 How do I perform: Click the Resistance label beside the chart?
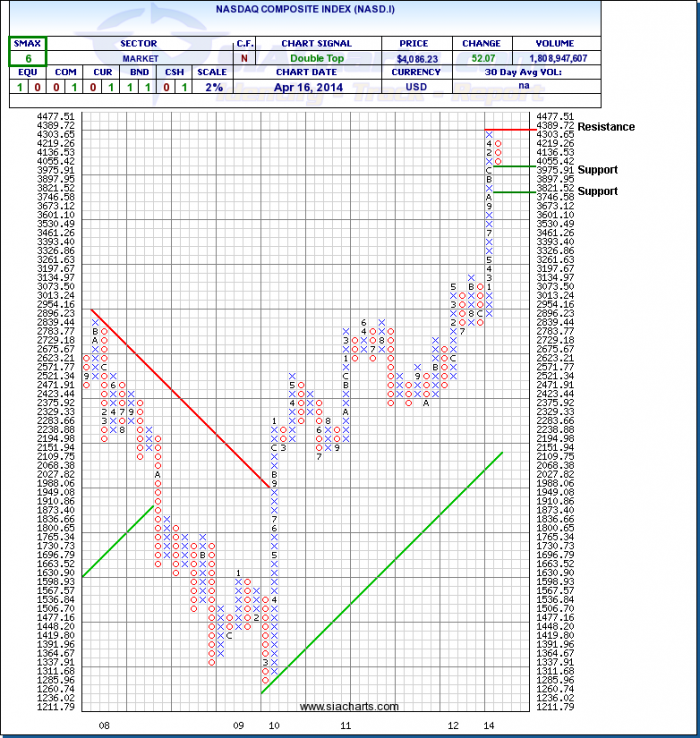[x=605, y=127]
